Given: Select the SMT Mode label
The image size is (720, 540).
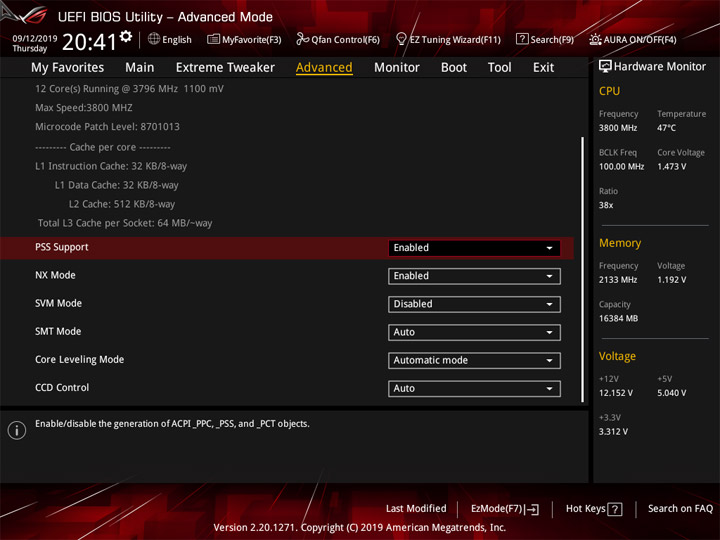Looking at the screenshot, I should pos(58,331).
